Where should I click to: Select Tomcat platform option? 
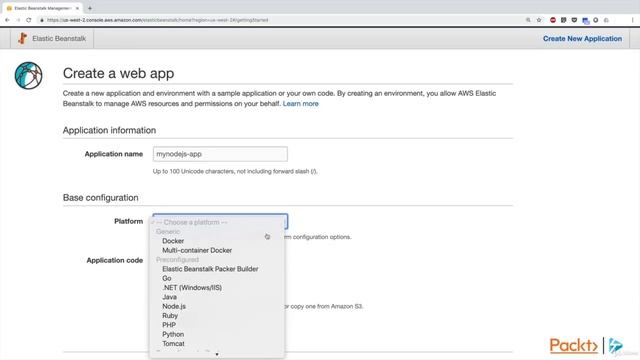pyautogui.click(x=173, y=344)
